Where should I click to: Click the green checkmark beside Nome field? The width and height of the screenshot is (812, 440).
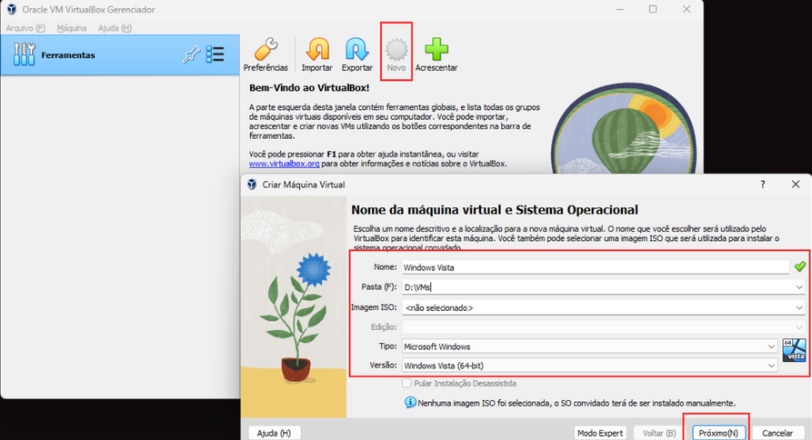pyautogui.click(x=800, y=267)
